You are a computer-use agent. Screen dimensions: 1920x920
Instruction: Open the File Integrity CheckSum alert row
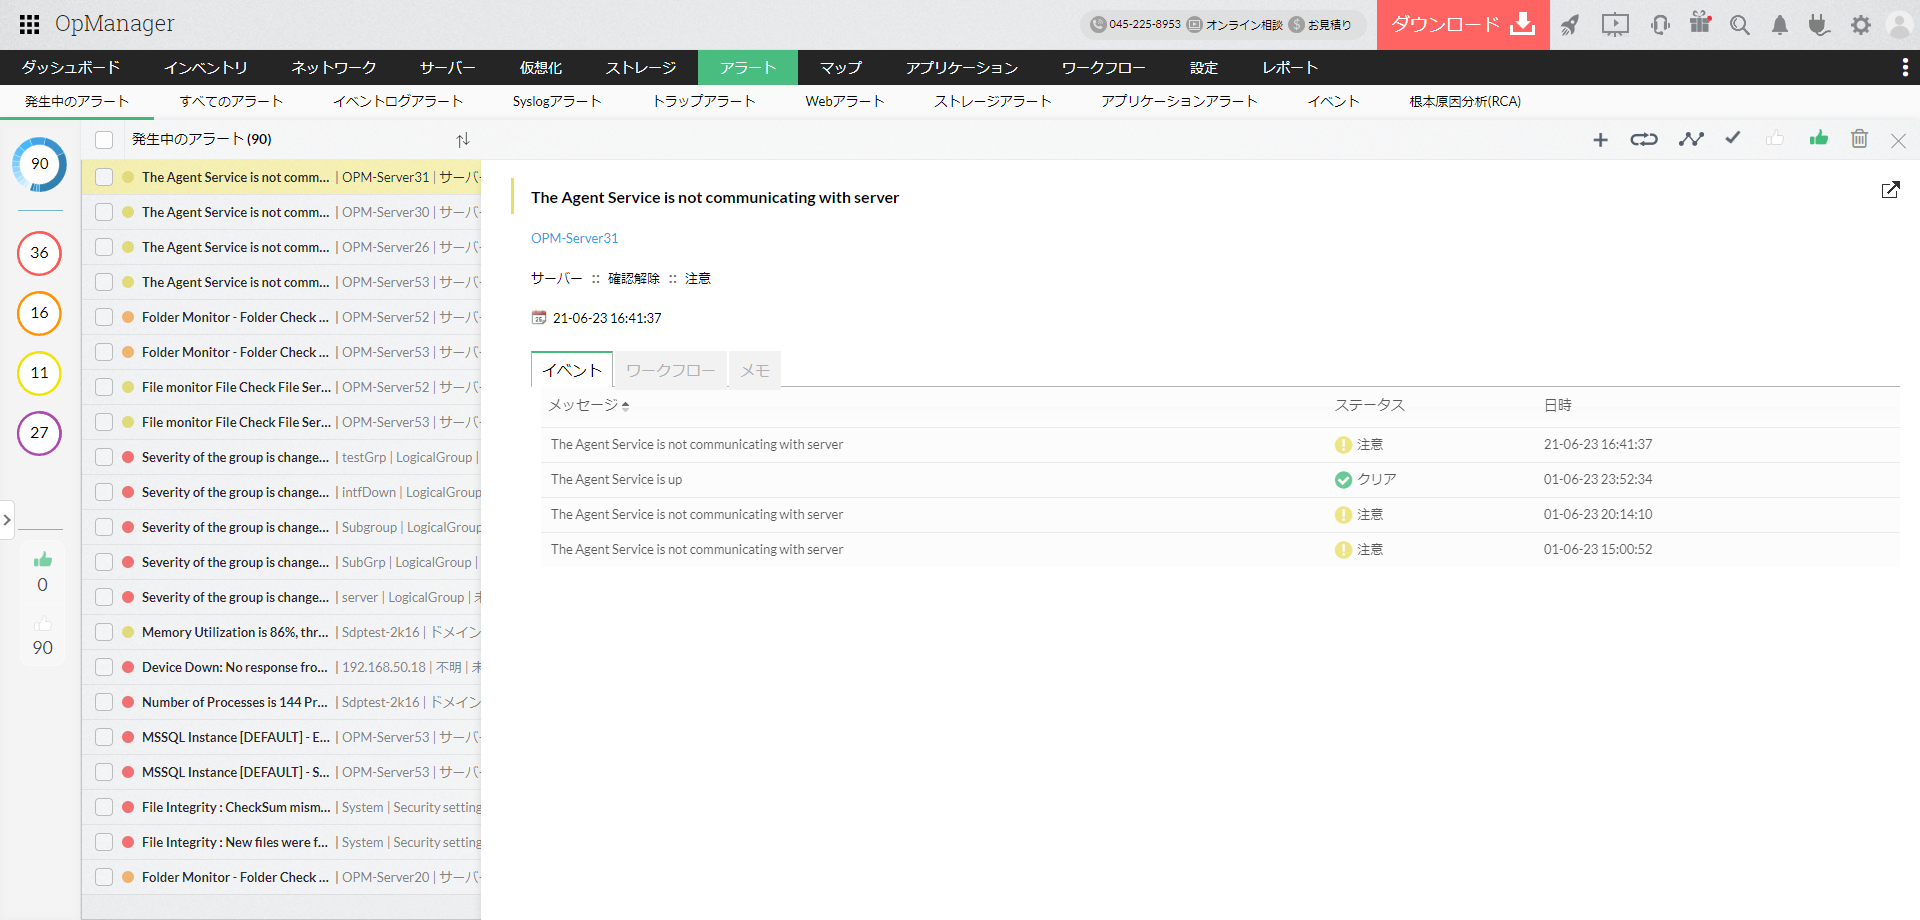pyautogui.click(x=282, y=807)
